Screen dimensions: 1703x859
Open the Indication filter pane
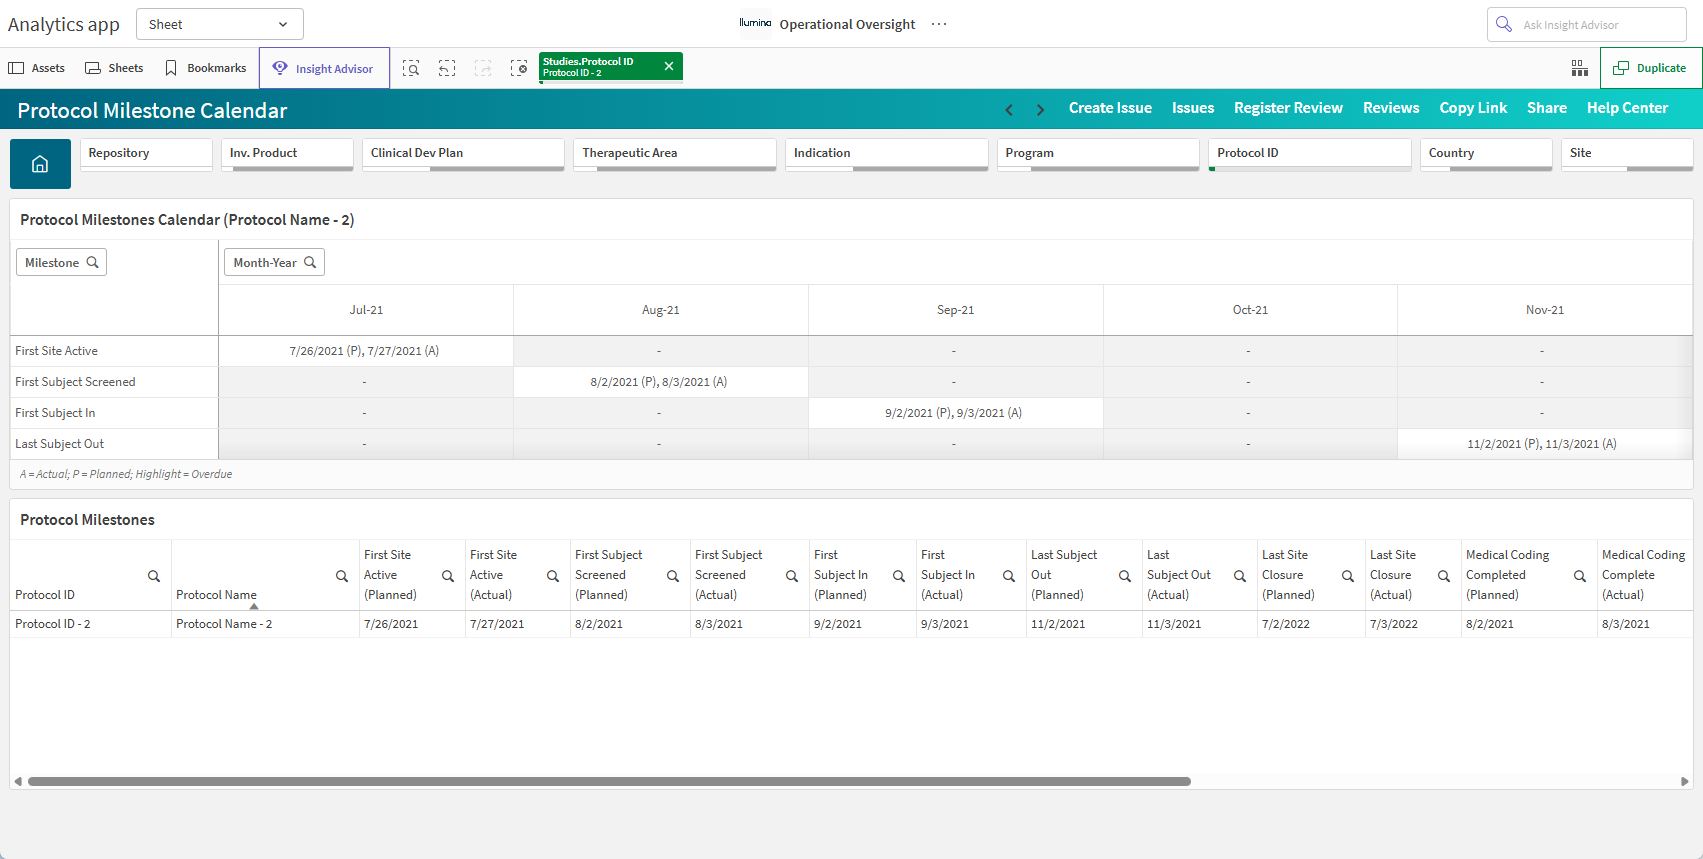(x=886, y=154)
